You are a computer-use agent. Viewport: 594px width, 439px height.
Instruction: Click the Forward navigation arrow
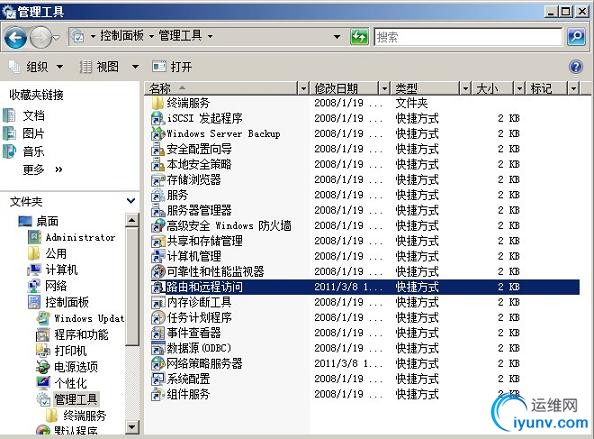pos(40,37)
